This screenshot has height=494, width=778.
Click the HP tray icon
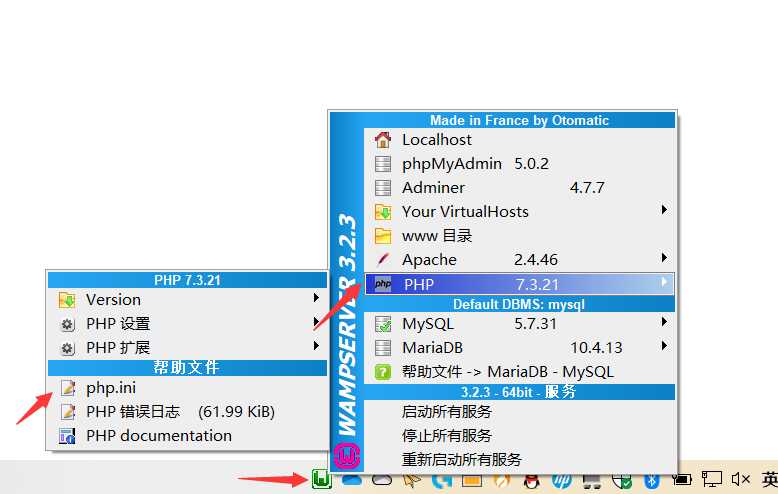(562, 480)
